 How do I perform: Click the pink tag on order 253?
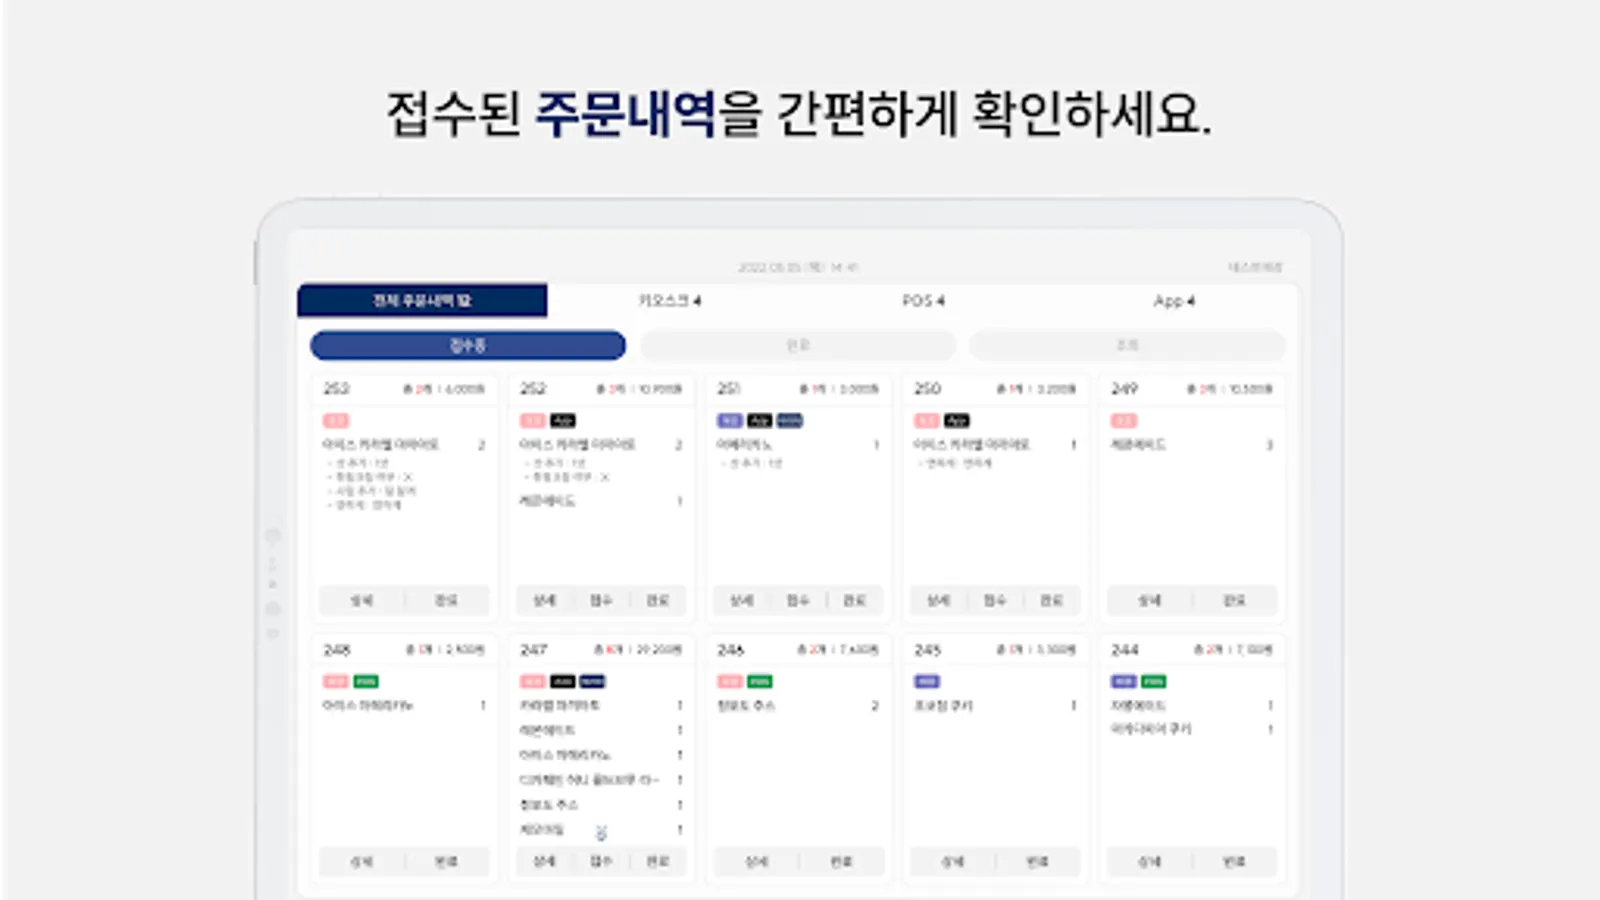point(336,421)
